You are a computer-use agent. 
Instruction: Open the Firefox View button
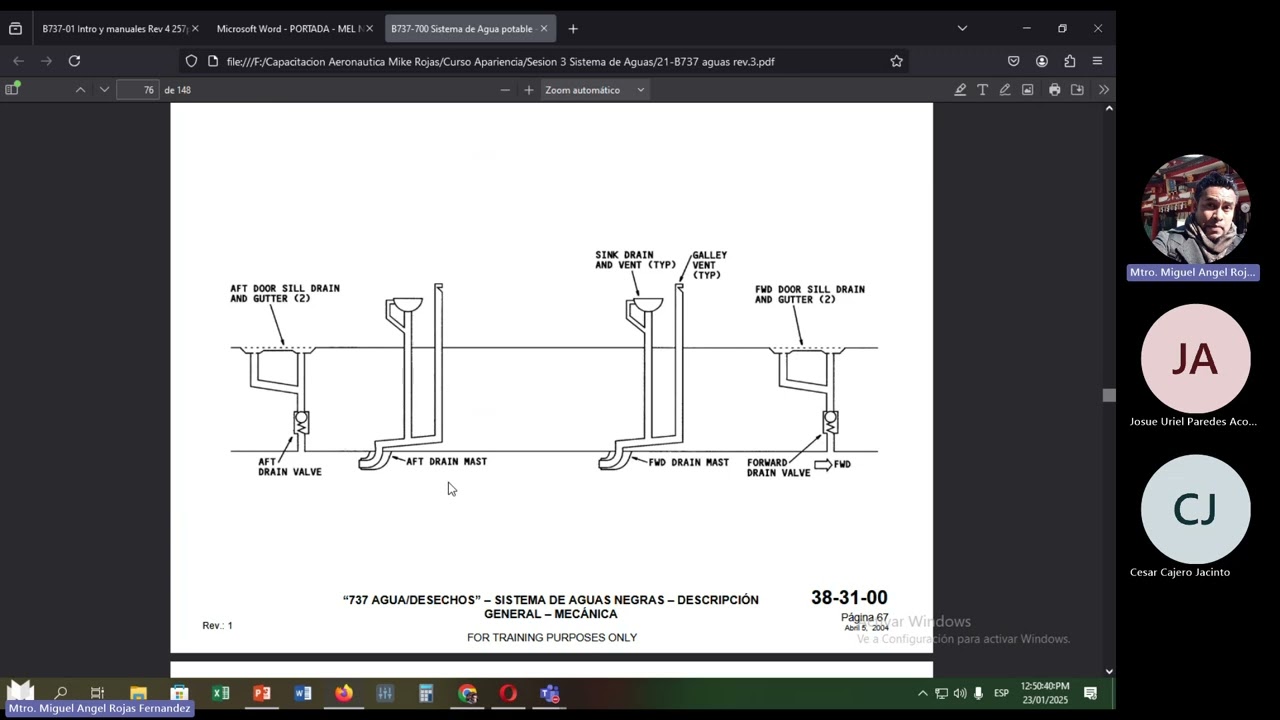click(15, 29)
